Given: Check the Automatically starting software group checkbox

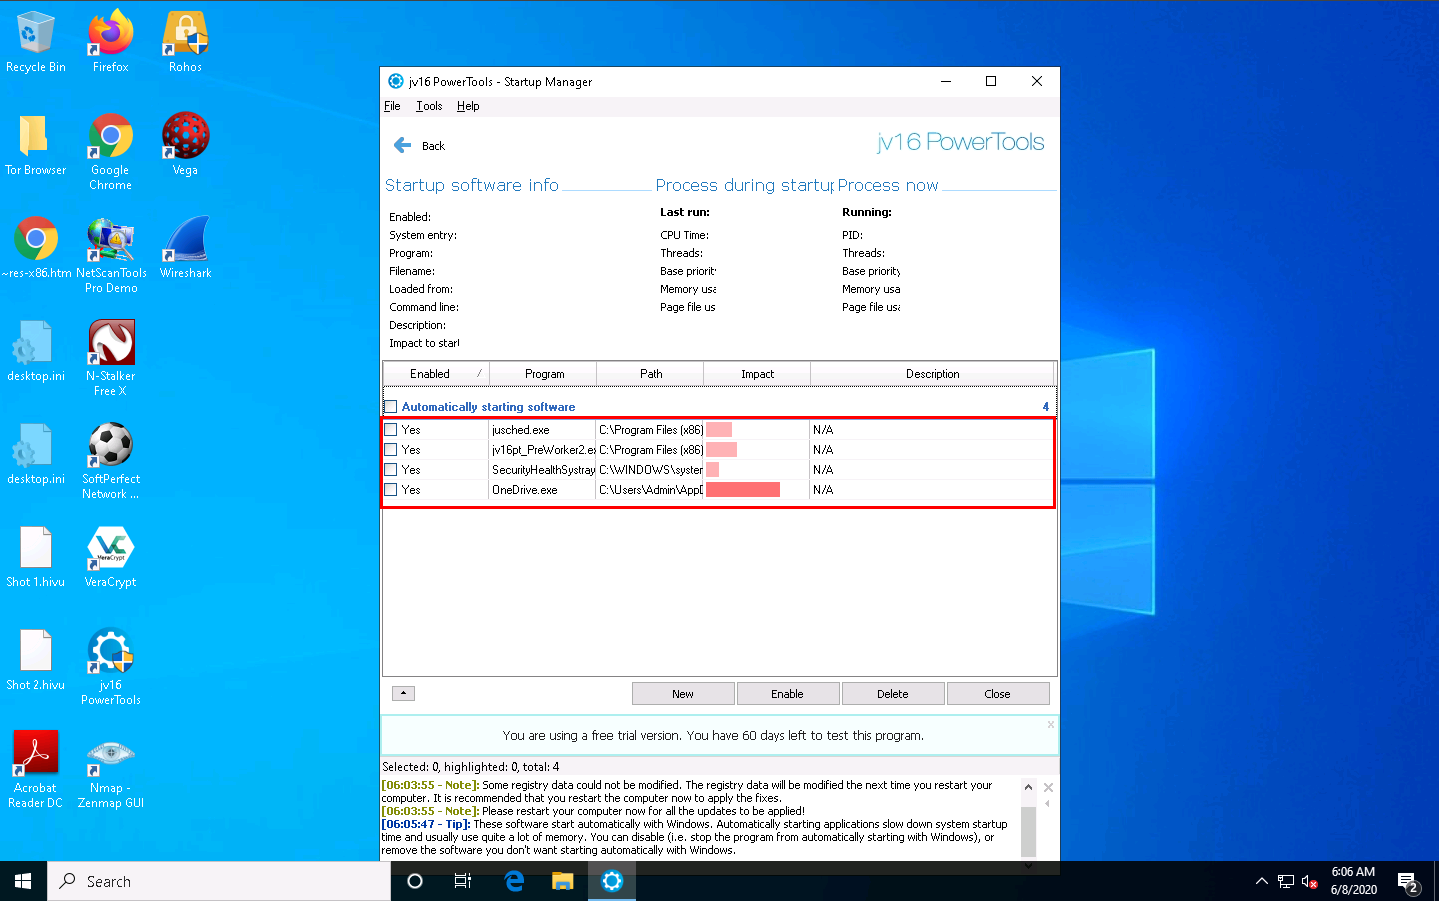Looking at the screenshot, I should (x=391, y=407).
